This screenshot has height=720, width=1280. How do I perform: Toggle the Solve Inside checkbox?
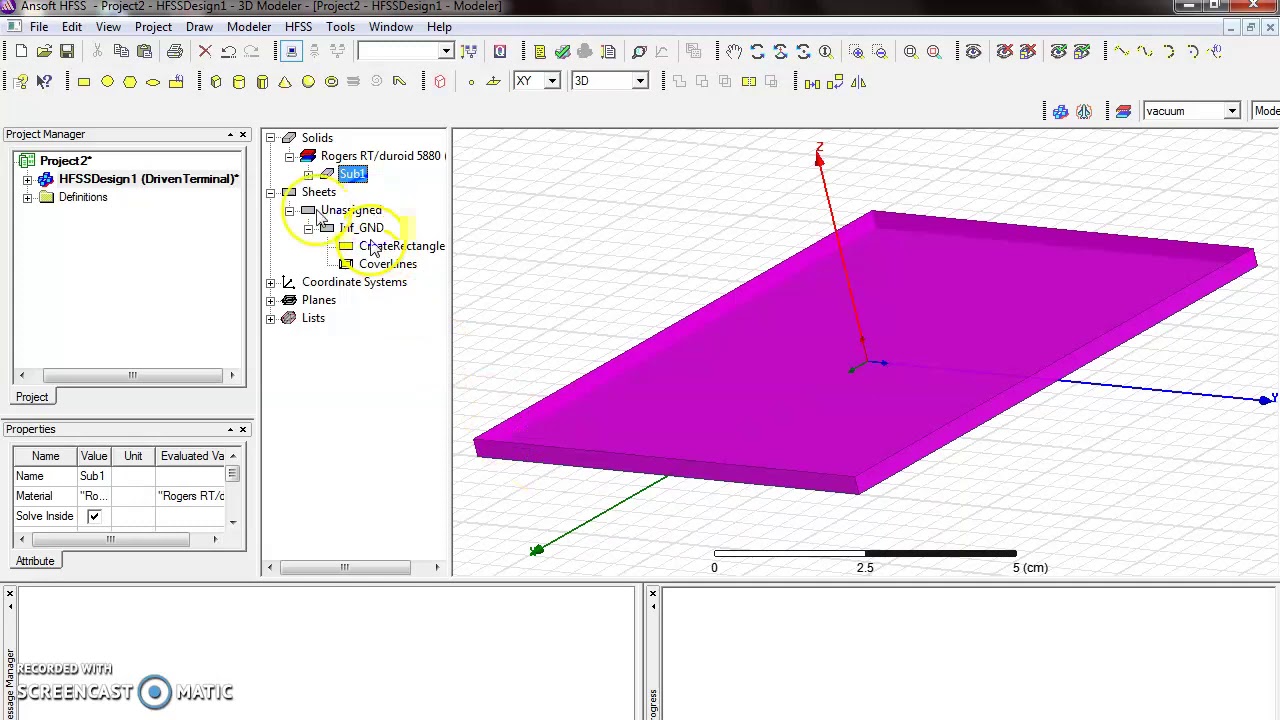pyautogui.click(x=94, y=516)
